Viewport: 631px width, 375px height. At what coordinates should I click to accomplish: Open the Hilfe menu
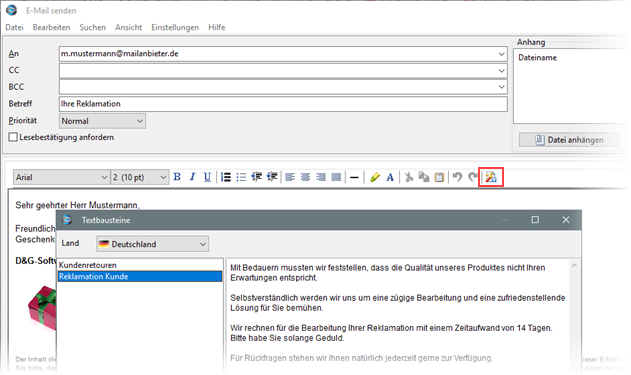click(217, 27)
